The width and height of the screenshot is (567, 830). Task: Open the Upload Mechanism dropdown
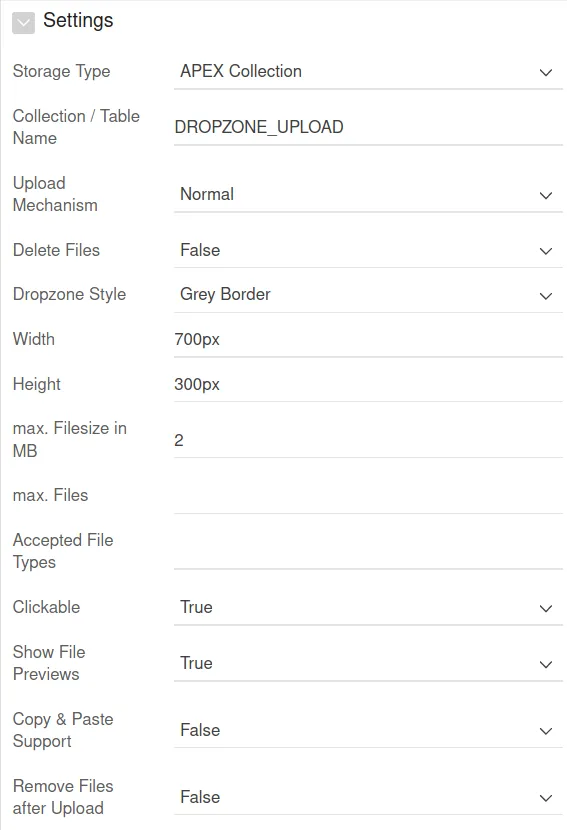(368, 194)
